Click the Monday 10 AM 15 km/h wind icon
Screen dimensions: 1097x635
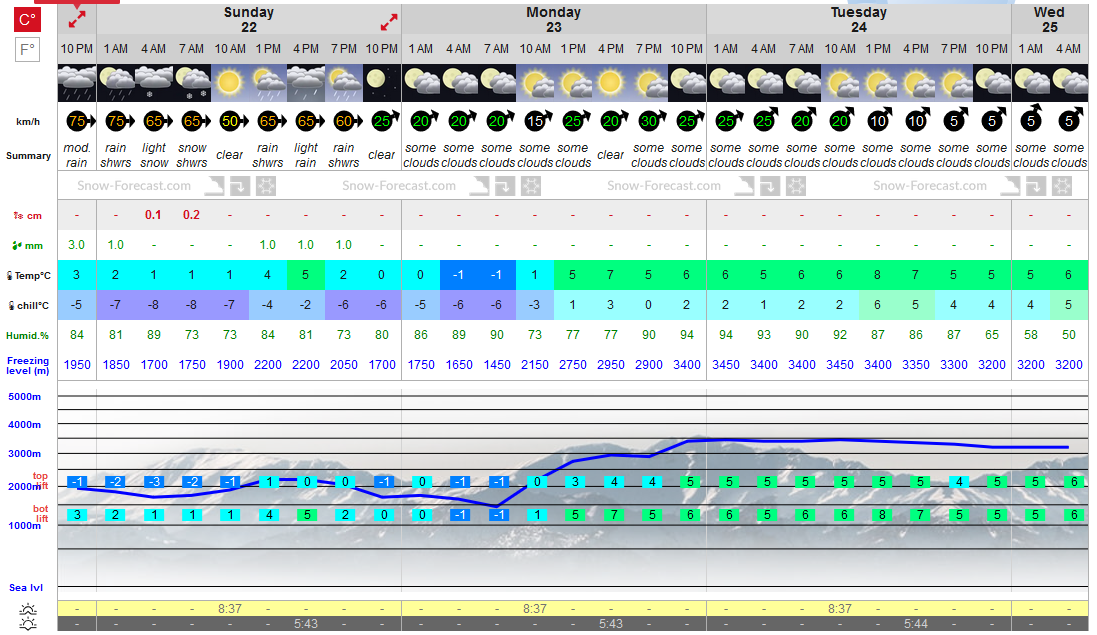click(537, 120)
